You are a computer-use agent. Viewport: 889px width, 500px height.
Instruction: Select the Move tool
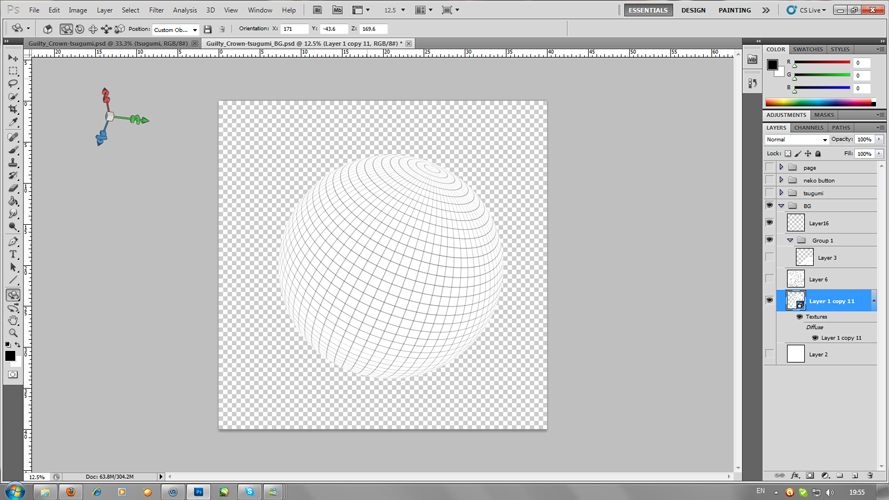click(13, 58)
